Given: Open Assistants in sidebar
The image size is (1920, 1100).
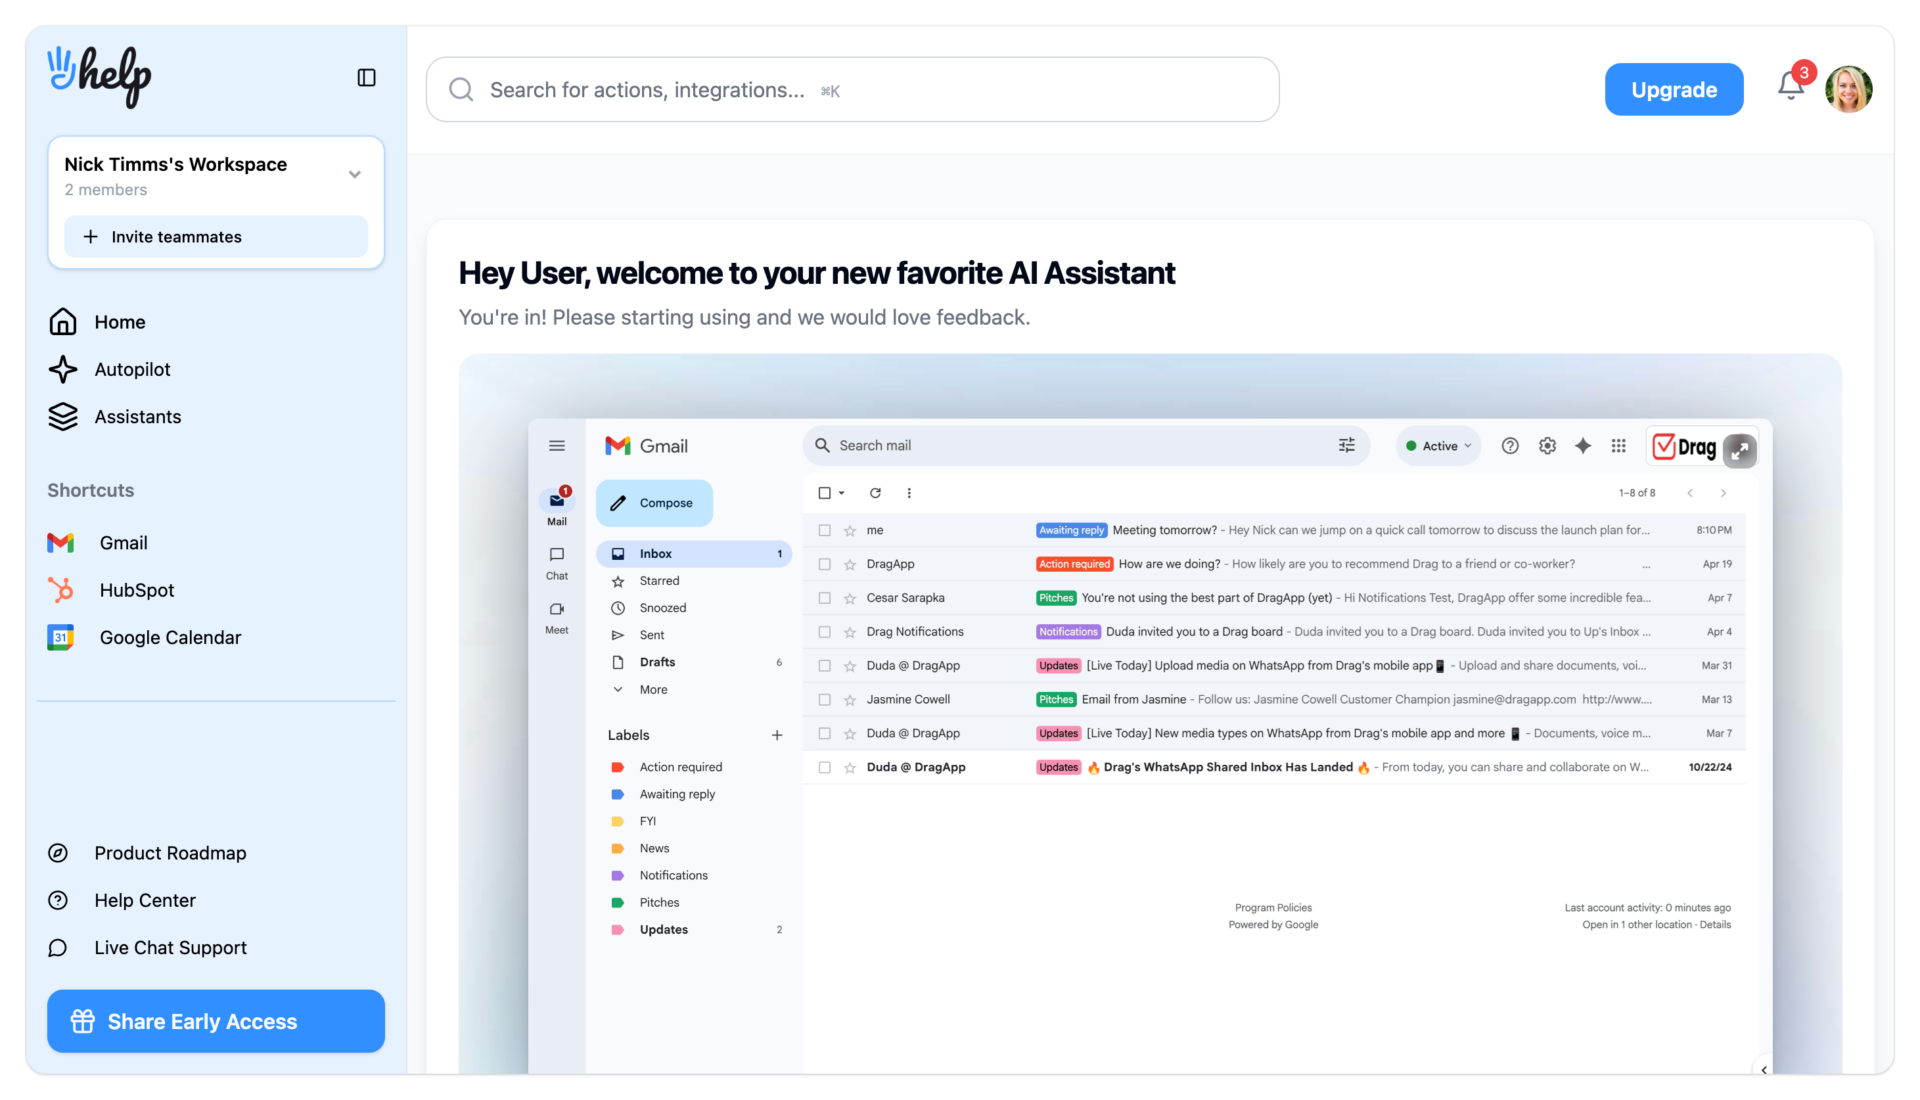Looking at the screenshot, I should (x=115, y=417).
